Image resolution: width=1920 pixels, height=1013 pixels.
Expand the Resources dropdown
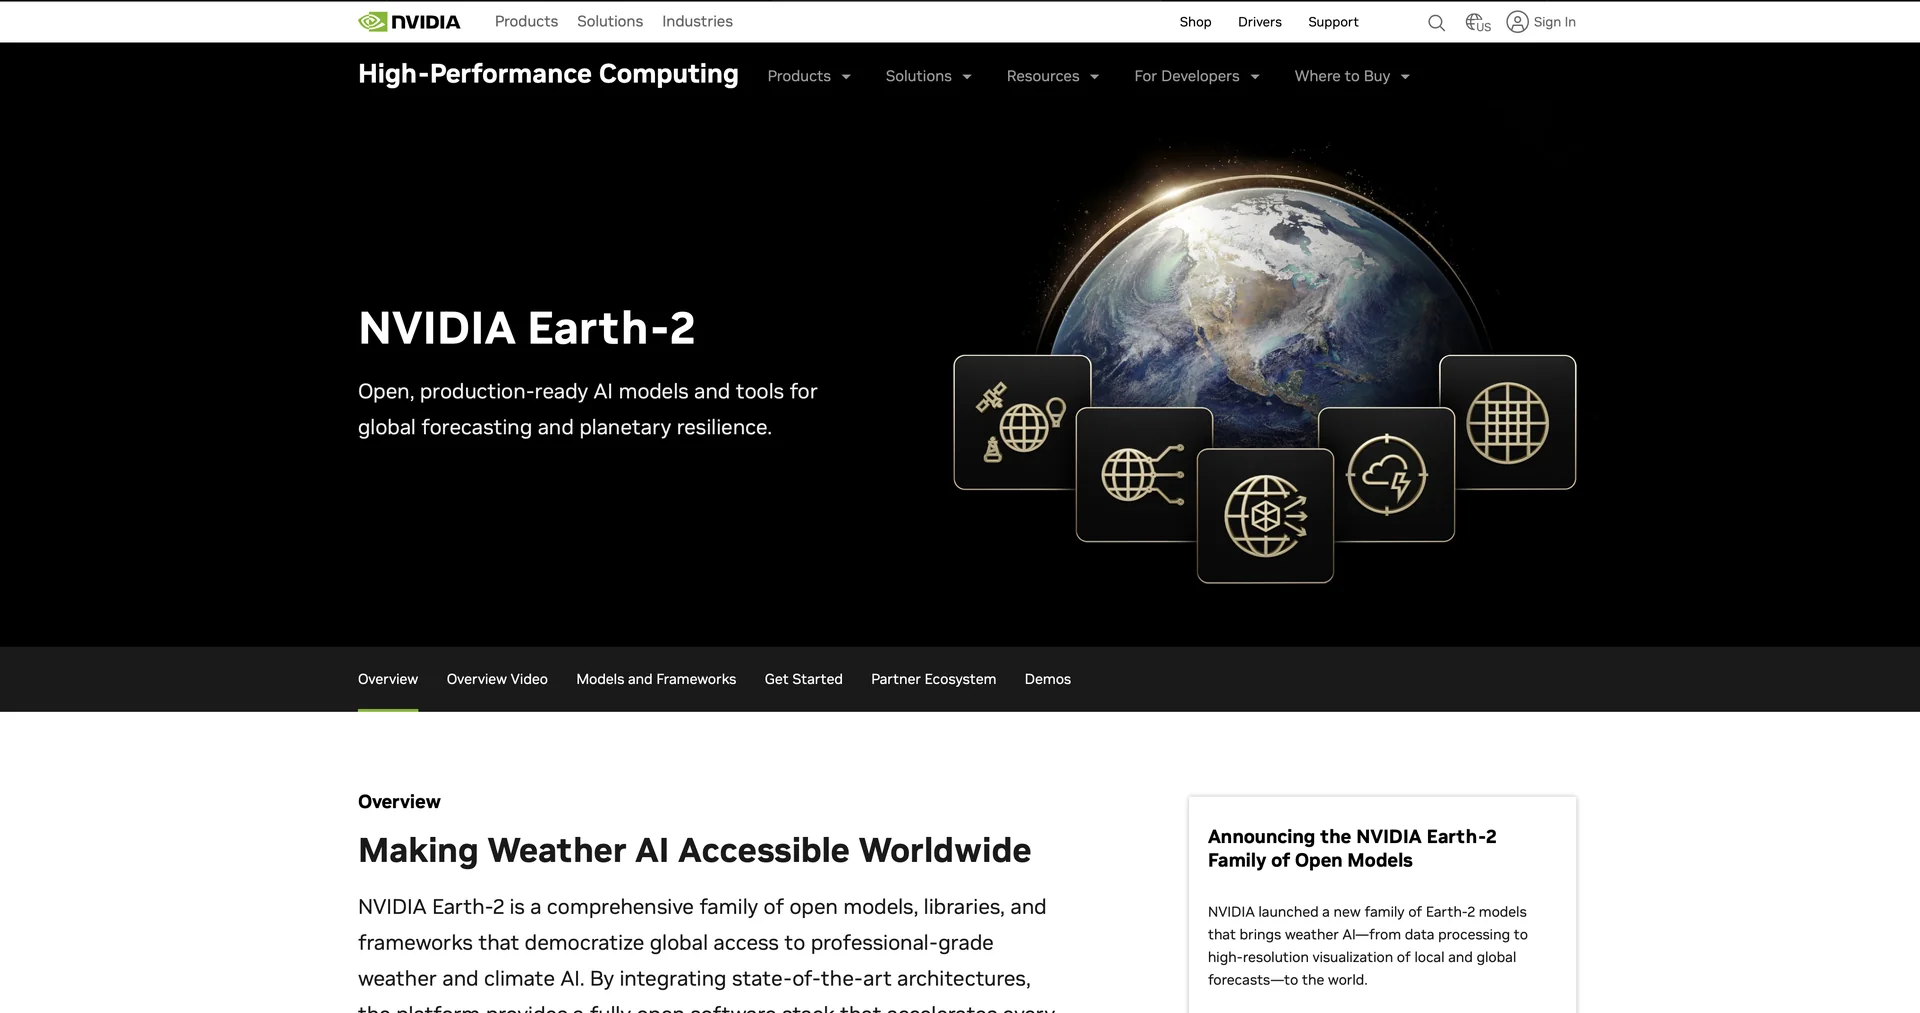pos(1053,76)
